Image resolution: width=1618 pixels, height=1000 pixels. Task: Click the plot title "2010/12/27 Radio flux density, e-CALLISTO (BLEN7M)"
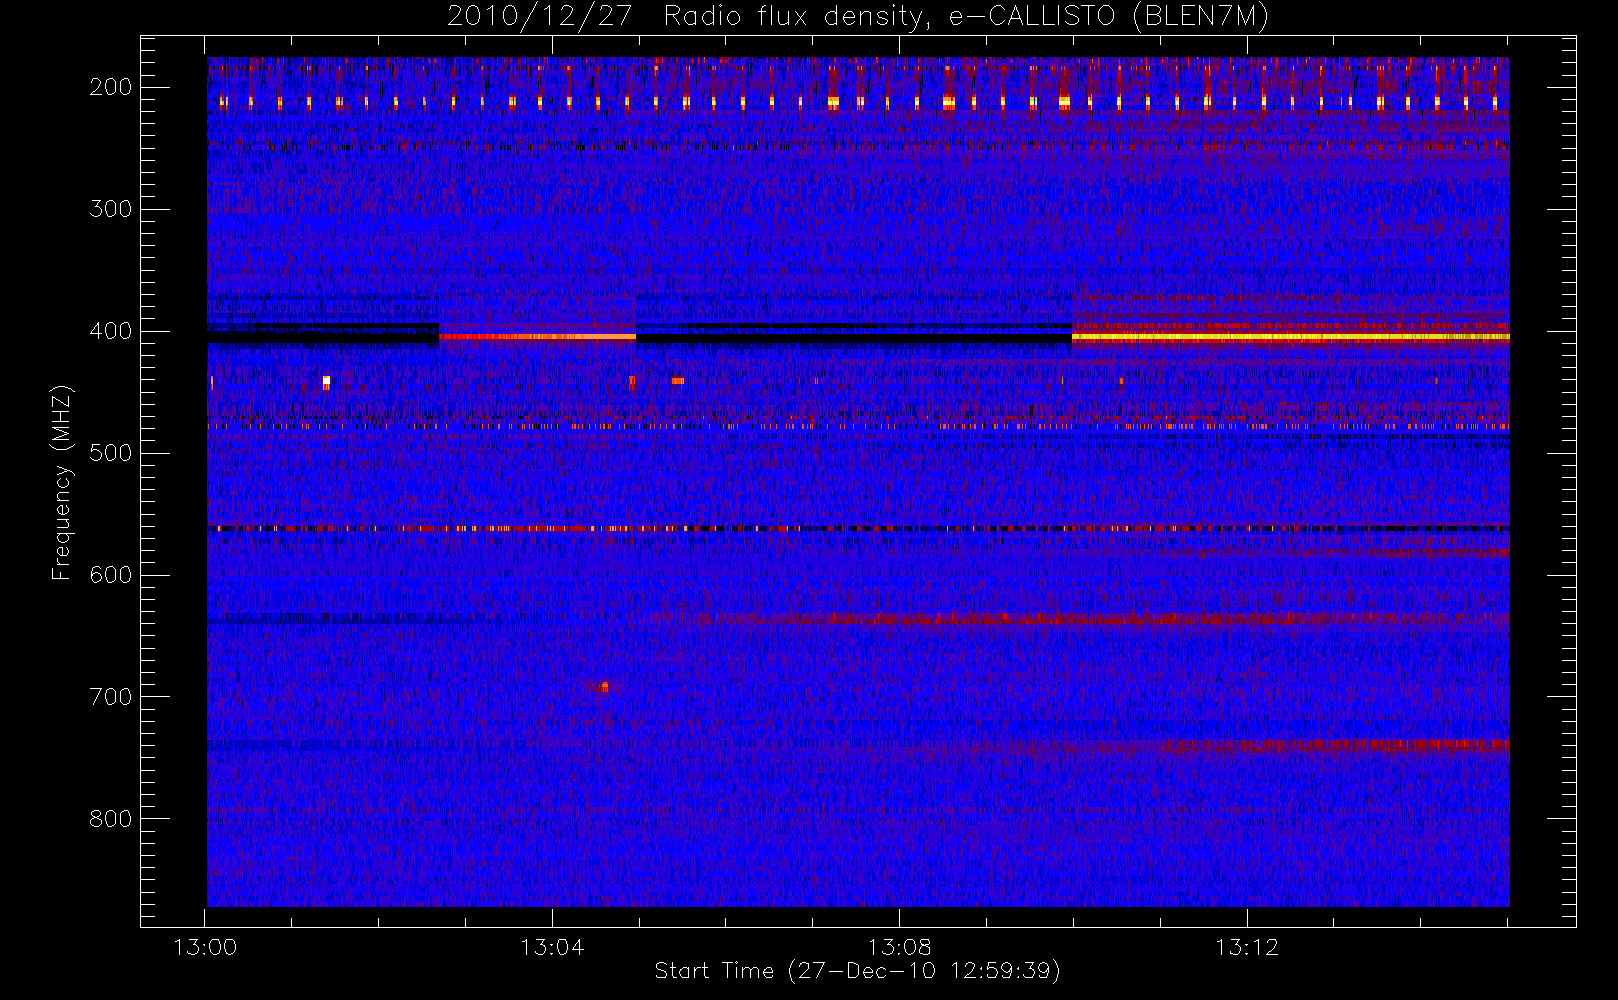point(857,17)
